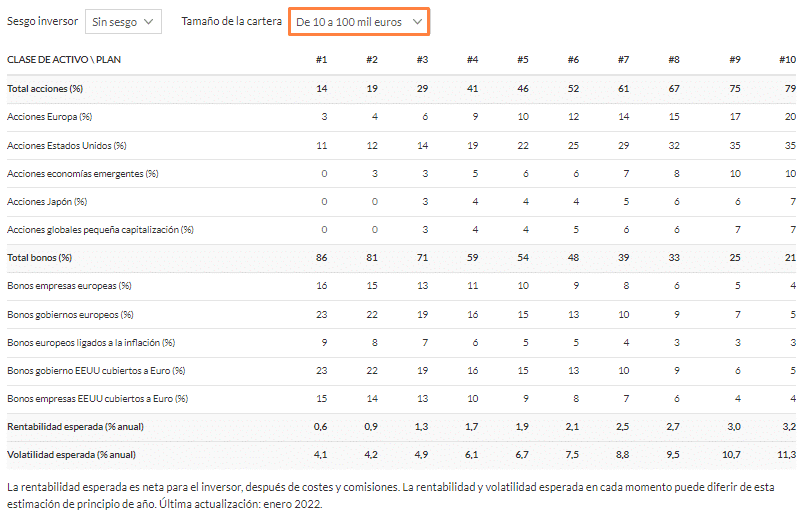This screenshot has height=515, width=810.
Task: Select the #10 plan column header
Action: pyautogui.click(x=787, y=59)
